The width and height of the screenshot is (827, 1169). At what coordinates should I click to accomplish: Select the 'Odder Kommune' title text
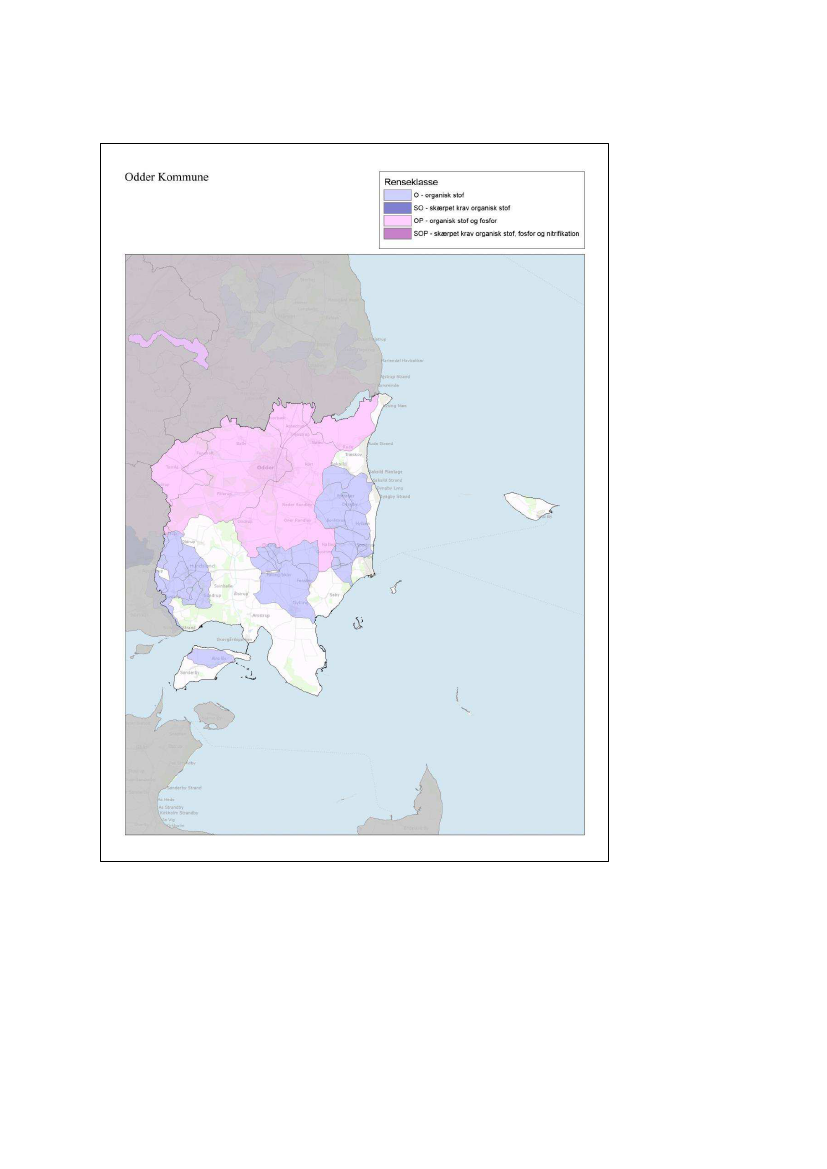(166, 177)
